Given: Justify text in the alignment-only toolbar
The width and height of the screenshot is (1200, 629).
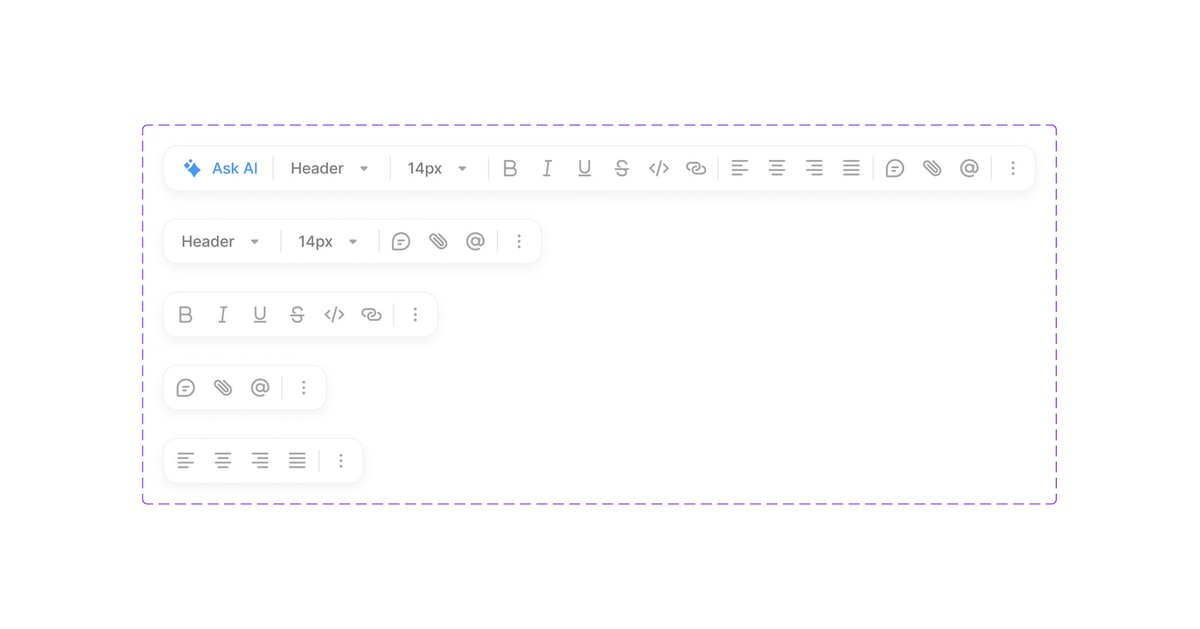Looking at the screenshot, I should click(297, 460).
